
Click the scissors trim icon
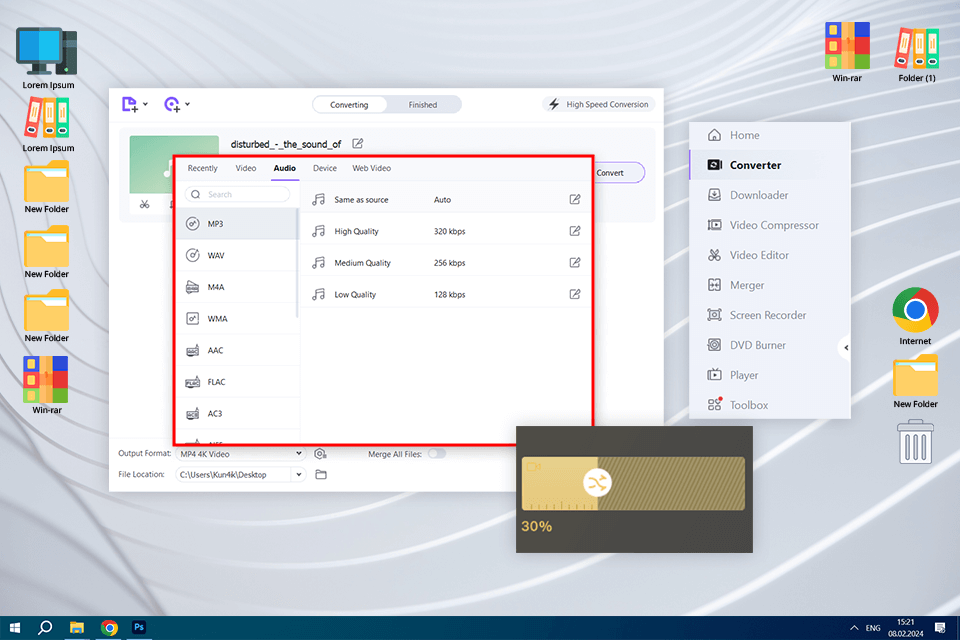pos(144,204)
